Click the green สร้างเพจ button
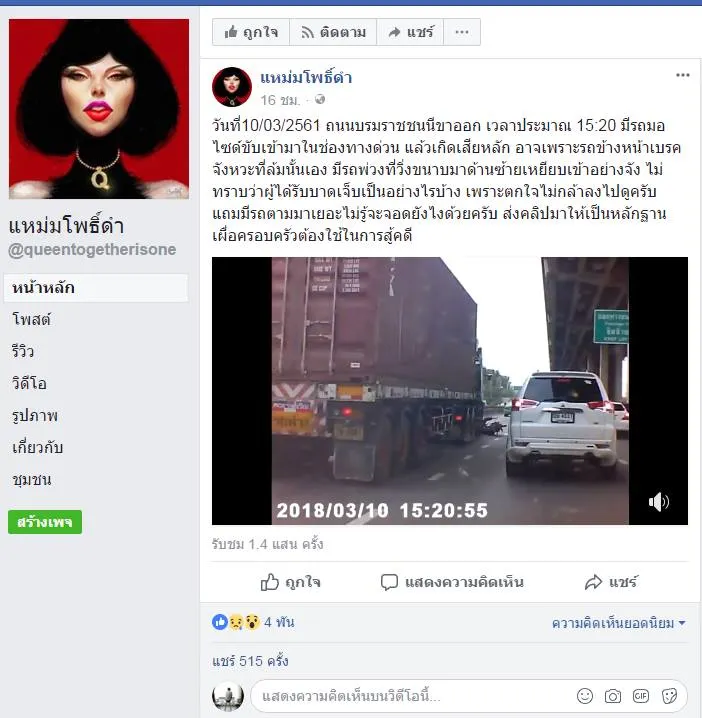This screenshot has width=702, height=718. click(45, 522)
